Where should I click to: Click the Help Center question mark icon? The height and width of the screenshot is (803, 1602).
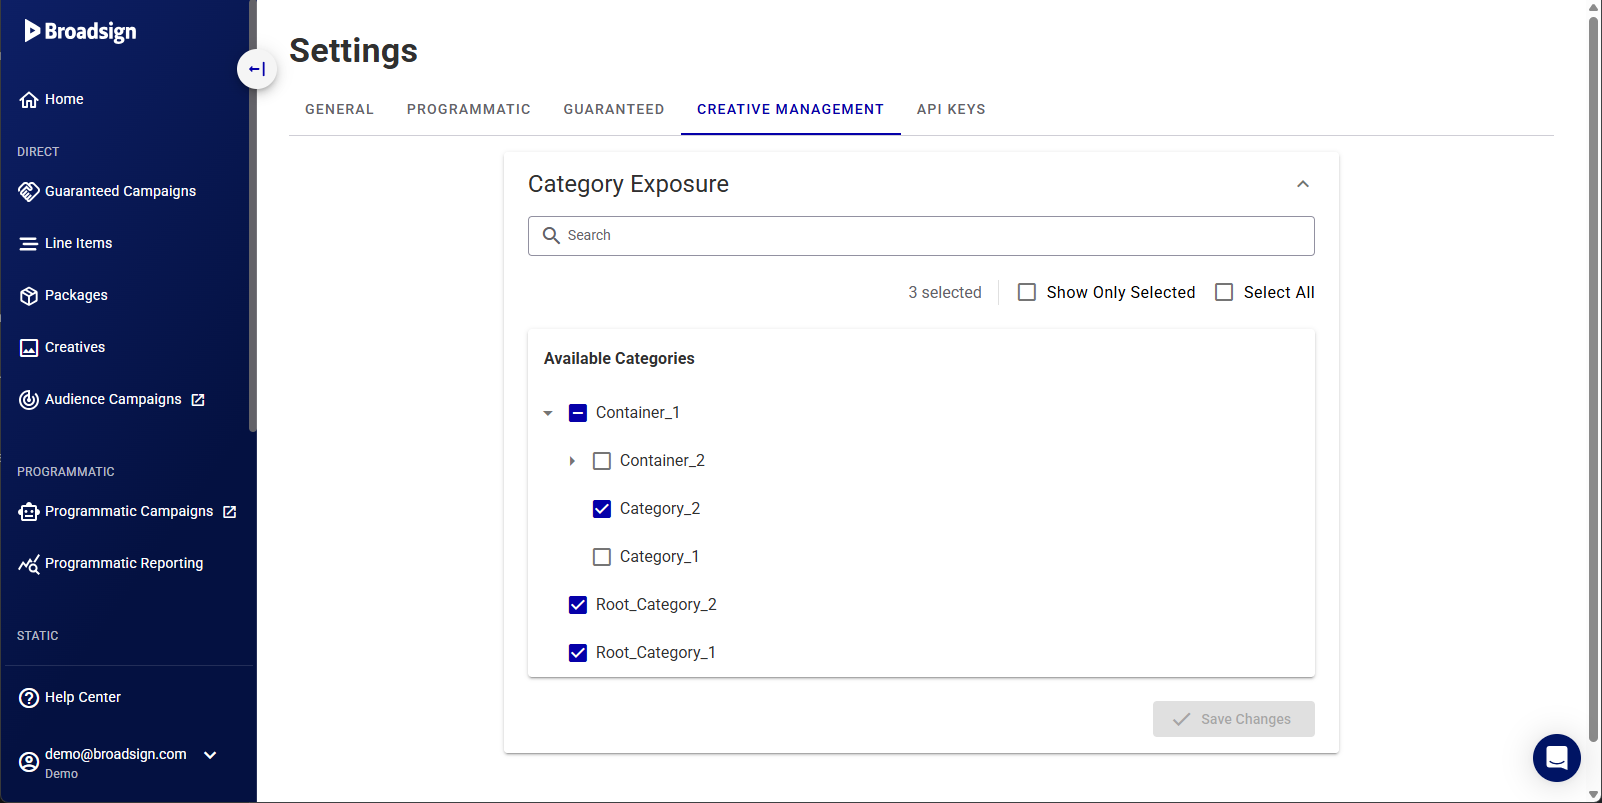[x=29, y=698]
